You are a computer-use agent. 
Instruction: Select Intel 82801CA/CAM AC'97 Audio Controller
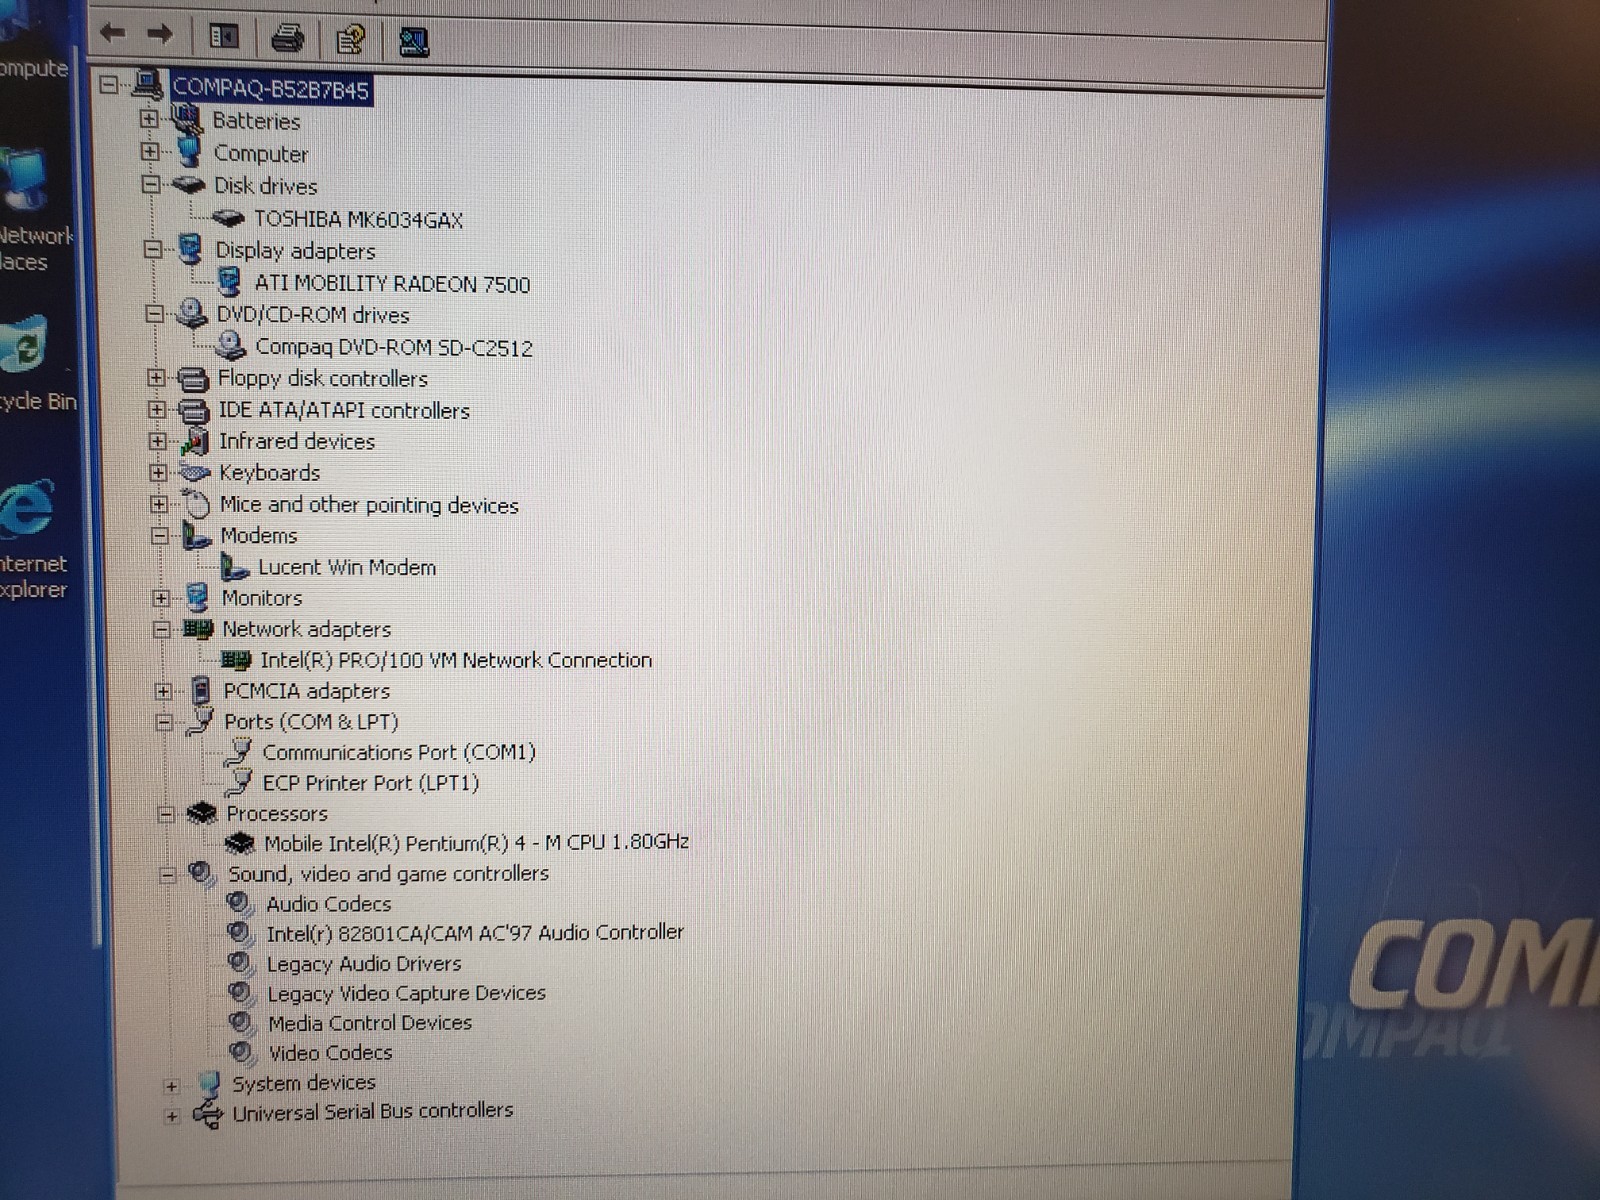[475, 933]
